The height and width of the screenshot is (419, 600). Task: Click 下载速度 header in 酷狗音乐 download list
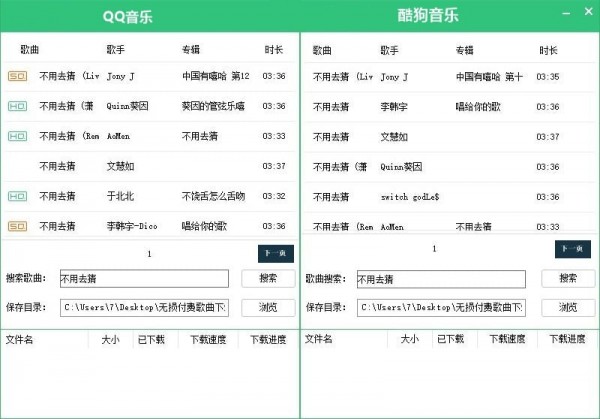(x=507, y=339)
